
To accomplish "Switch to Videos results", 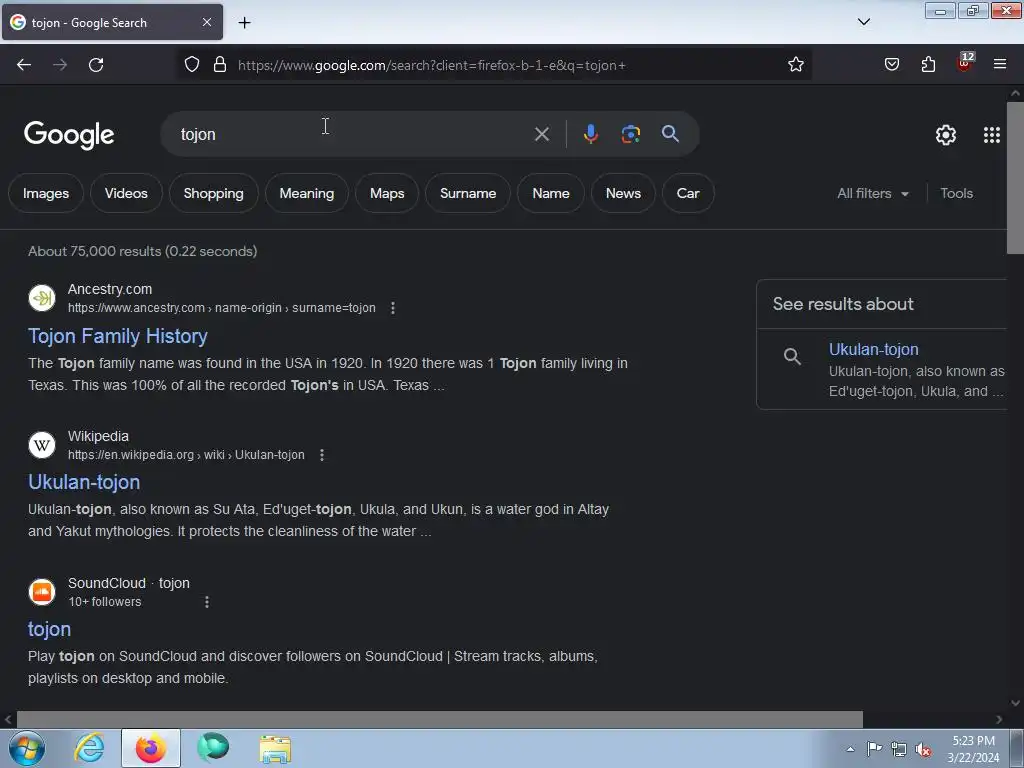I will click(126, 193).
